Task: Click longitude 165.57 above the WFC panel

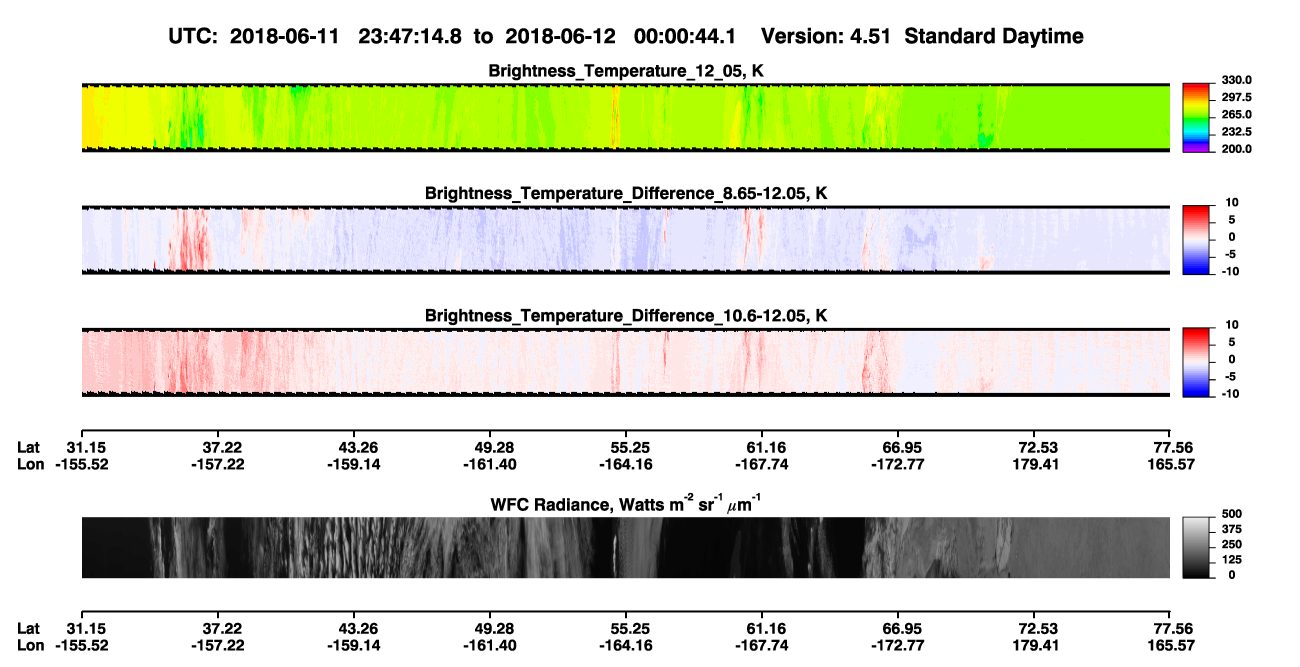Action: tap(1171, 464)
